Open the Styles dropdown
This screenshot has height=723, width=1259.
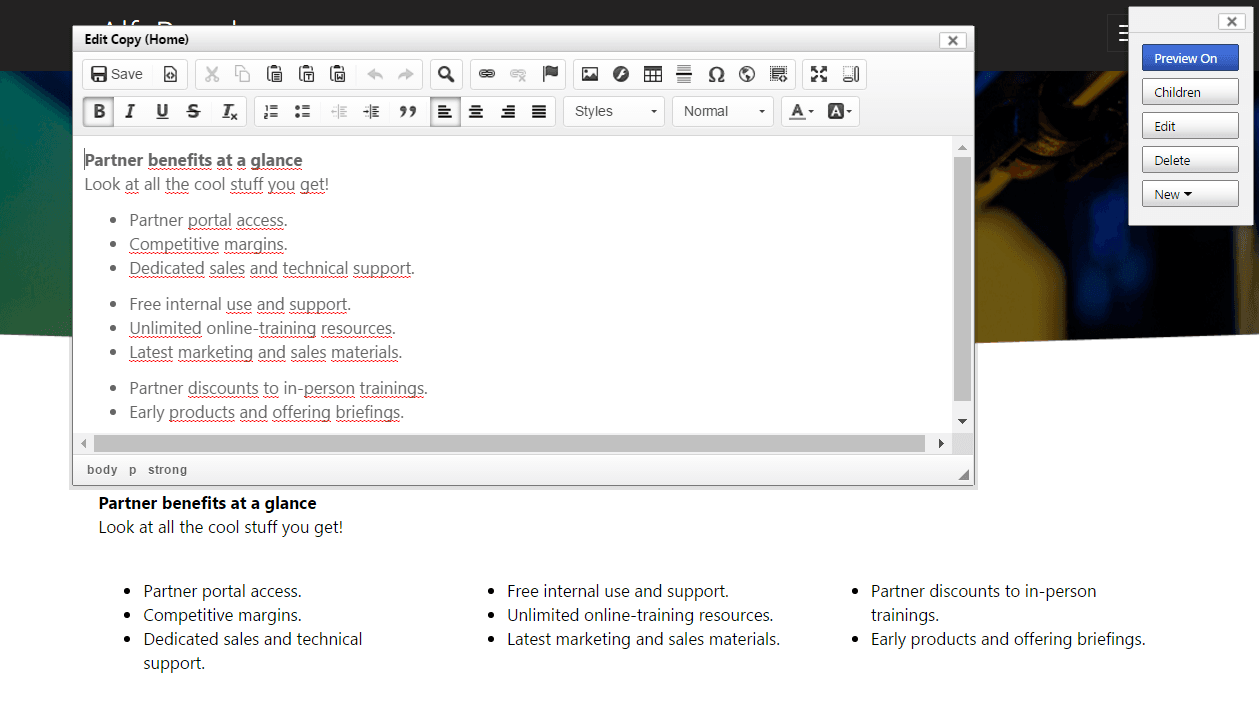(614, 111)
